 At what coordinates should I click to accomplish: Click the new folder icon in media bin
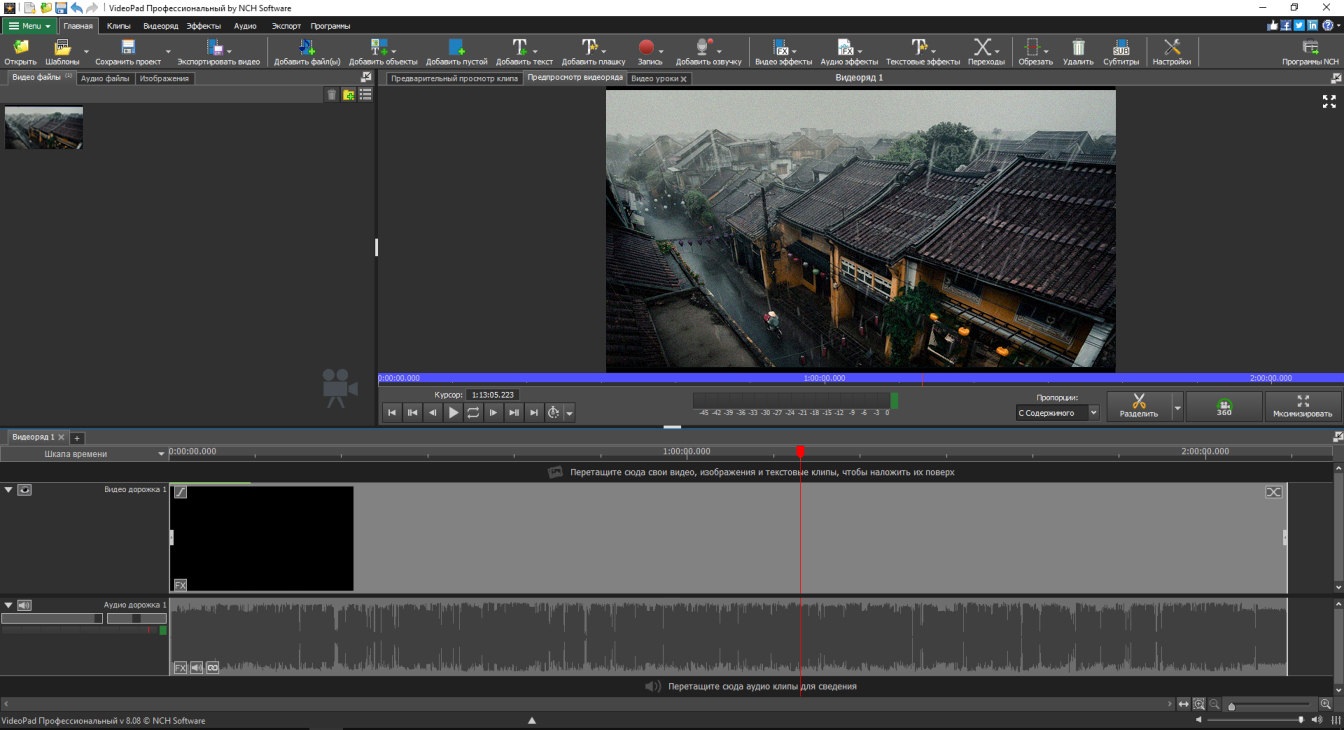pos(349,94)
